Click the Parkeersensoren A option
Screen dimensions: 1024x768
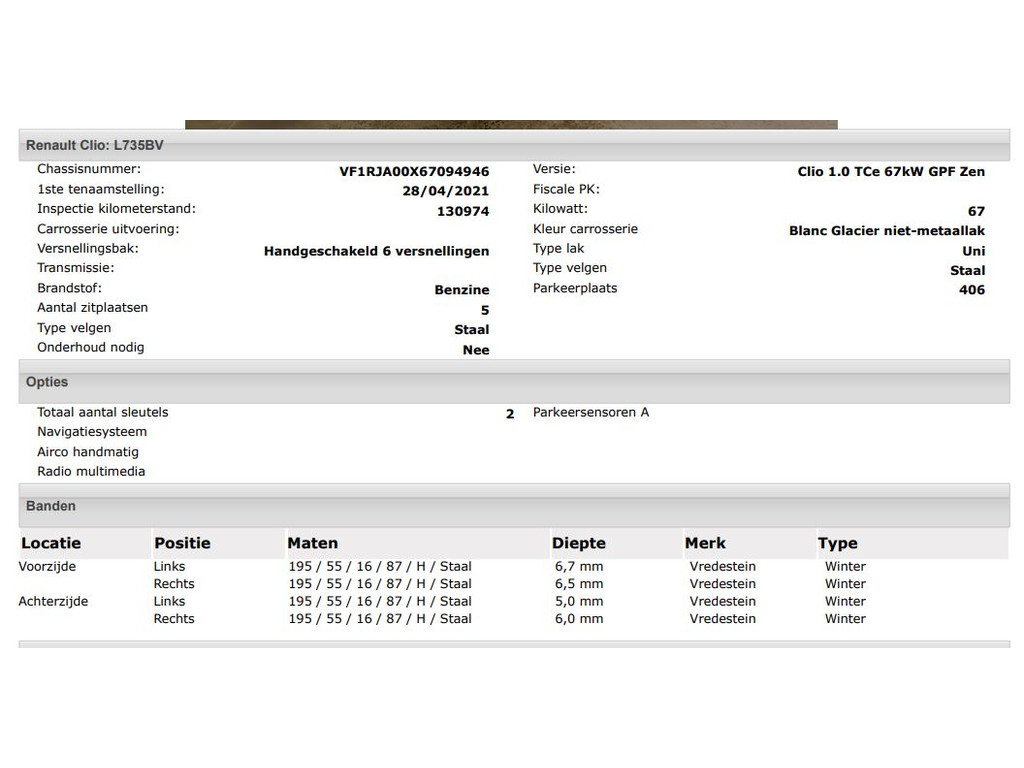coord(591,412)
